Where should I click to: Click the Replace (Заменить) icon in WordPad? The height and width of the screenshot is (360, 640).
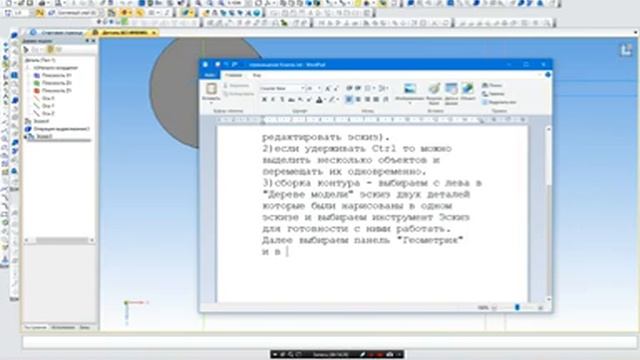coord(485,93)
